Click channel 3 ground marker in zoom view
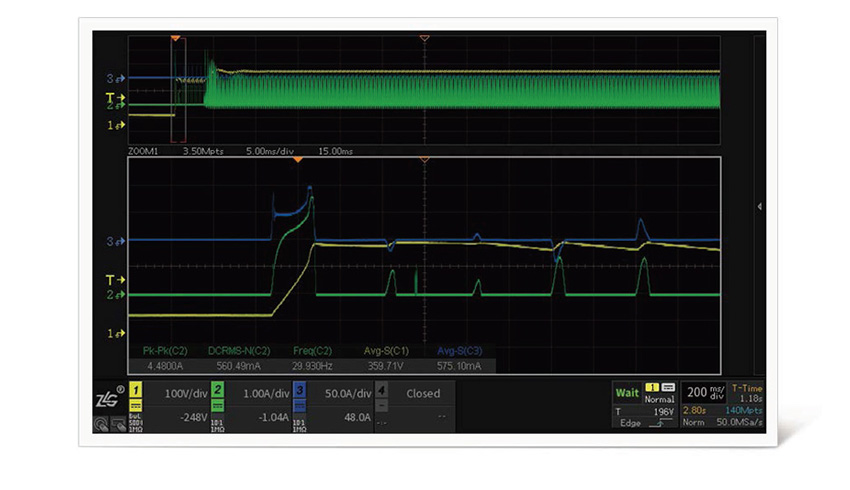This screenshot has height=490, width=850. pyautogui.click(x=115, y=241)
